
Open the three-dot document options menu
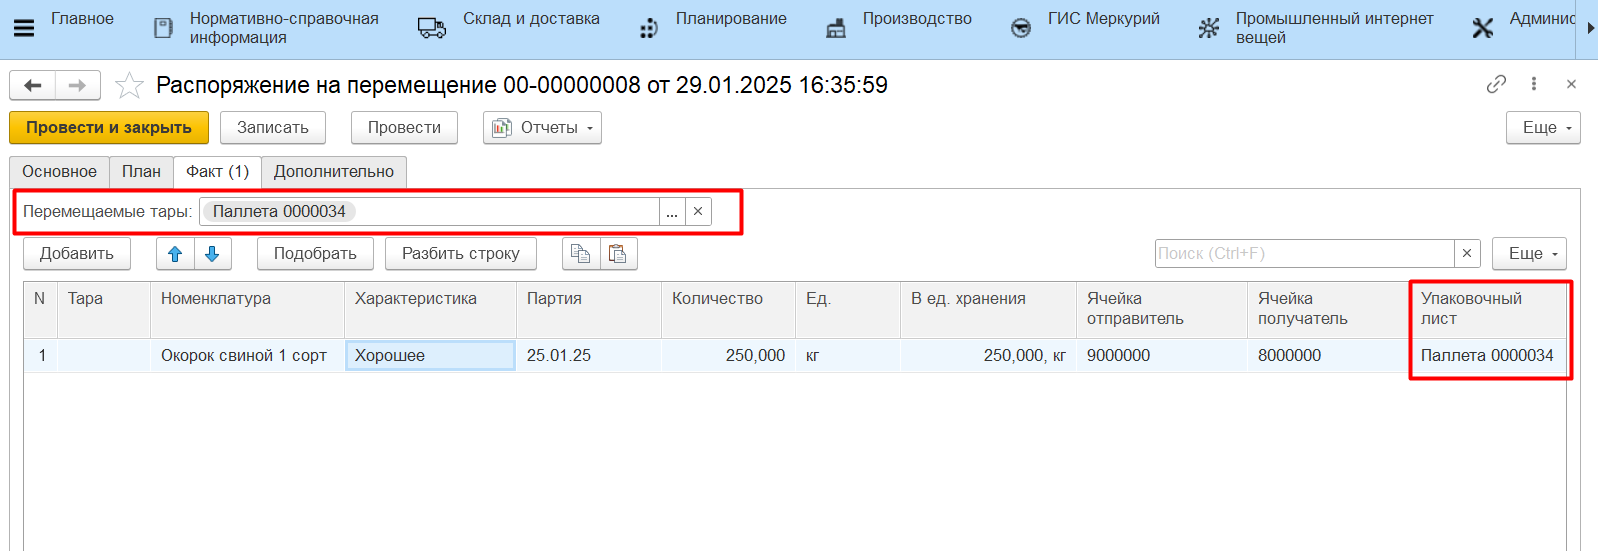coord(1534,84)
